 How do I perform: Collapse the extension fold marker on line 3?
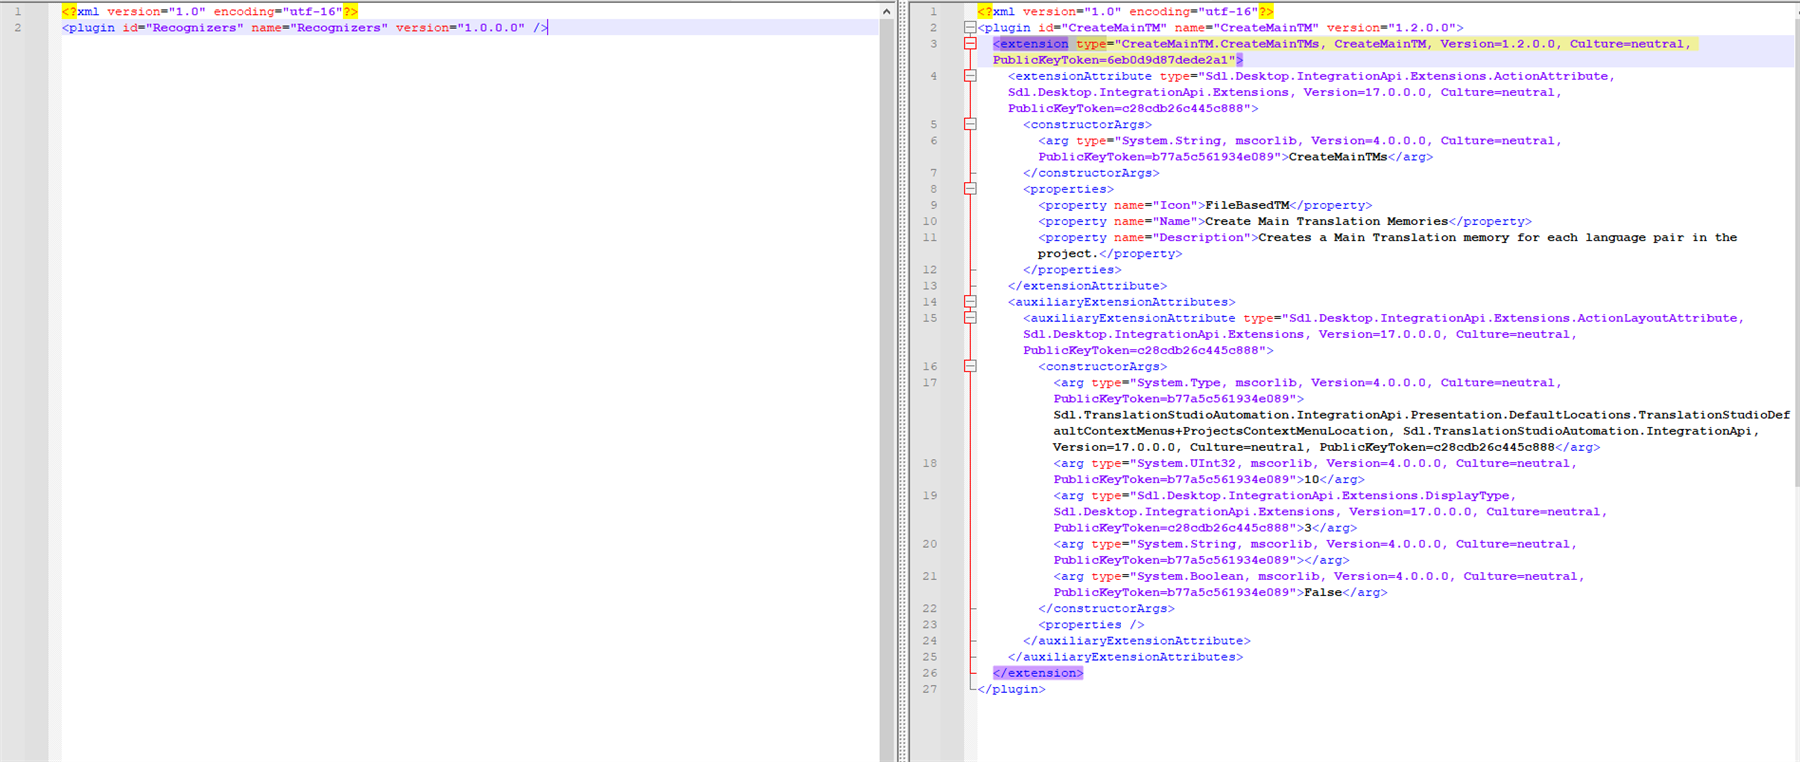point(970,44)
